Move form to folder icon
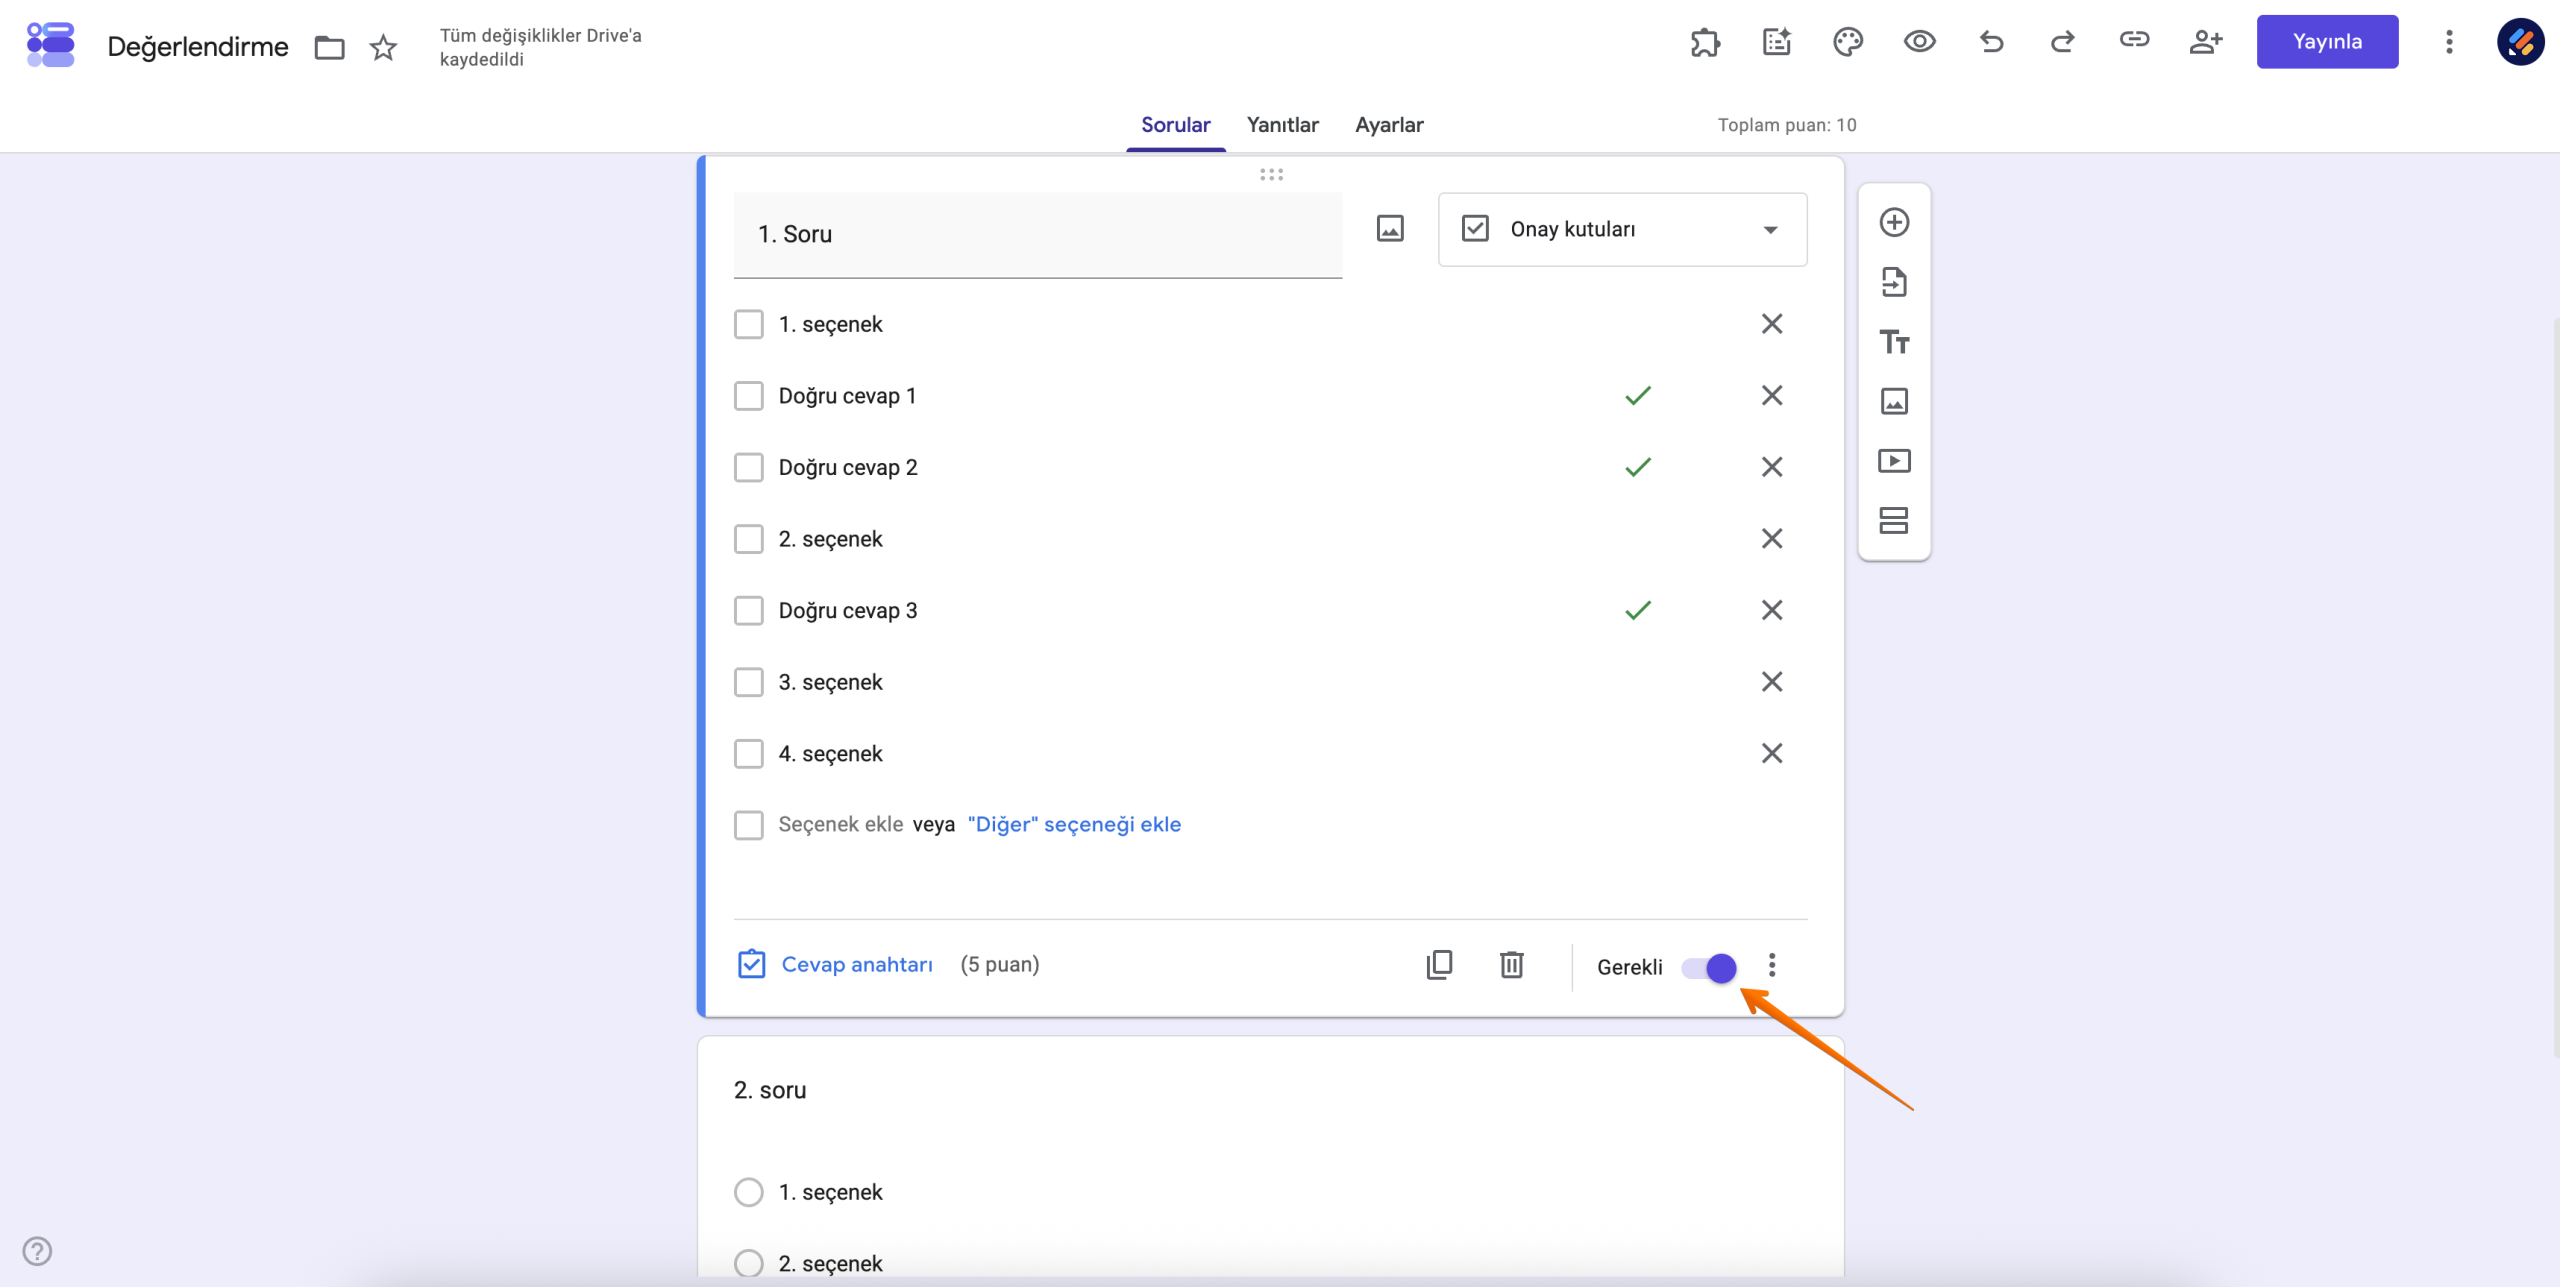 click(x=329, y=47)
